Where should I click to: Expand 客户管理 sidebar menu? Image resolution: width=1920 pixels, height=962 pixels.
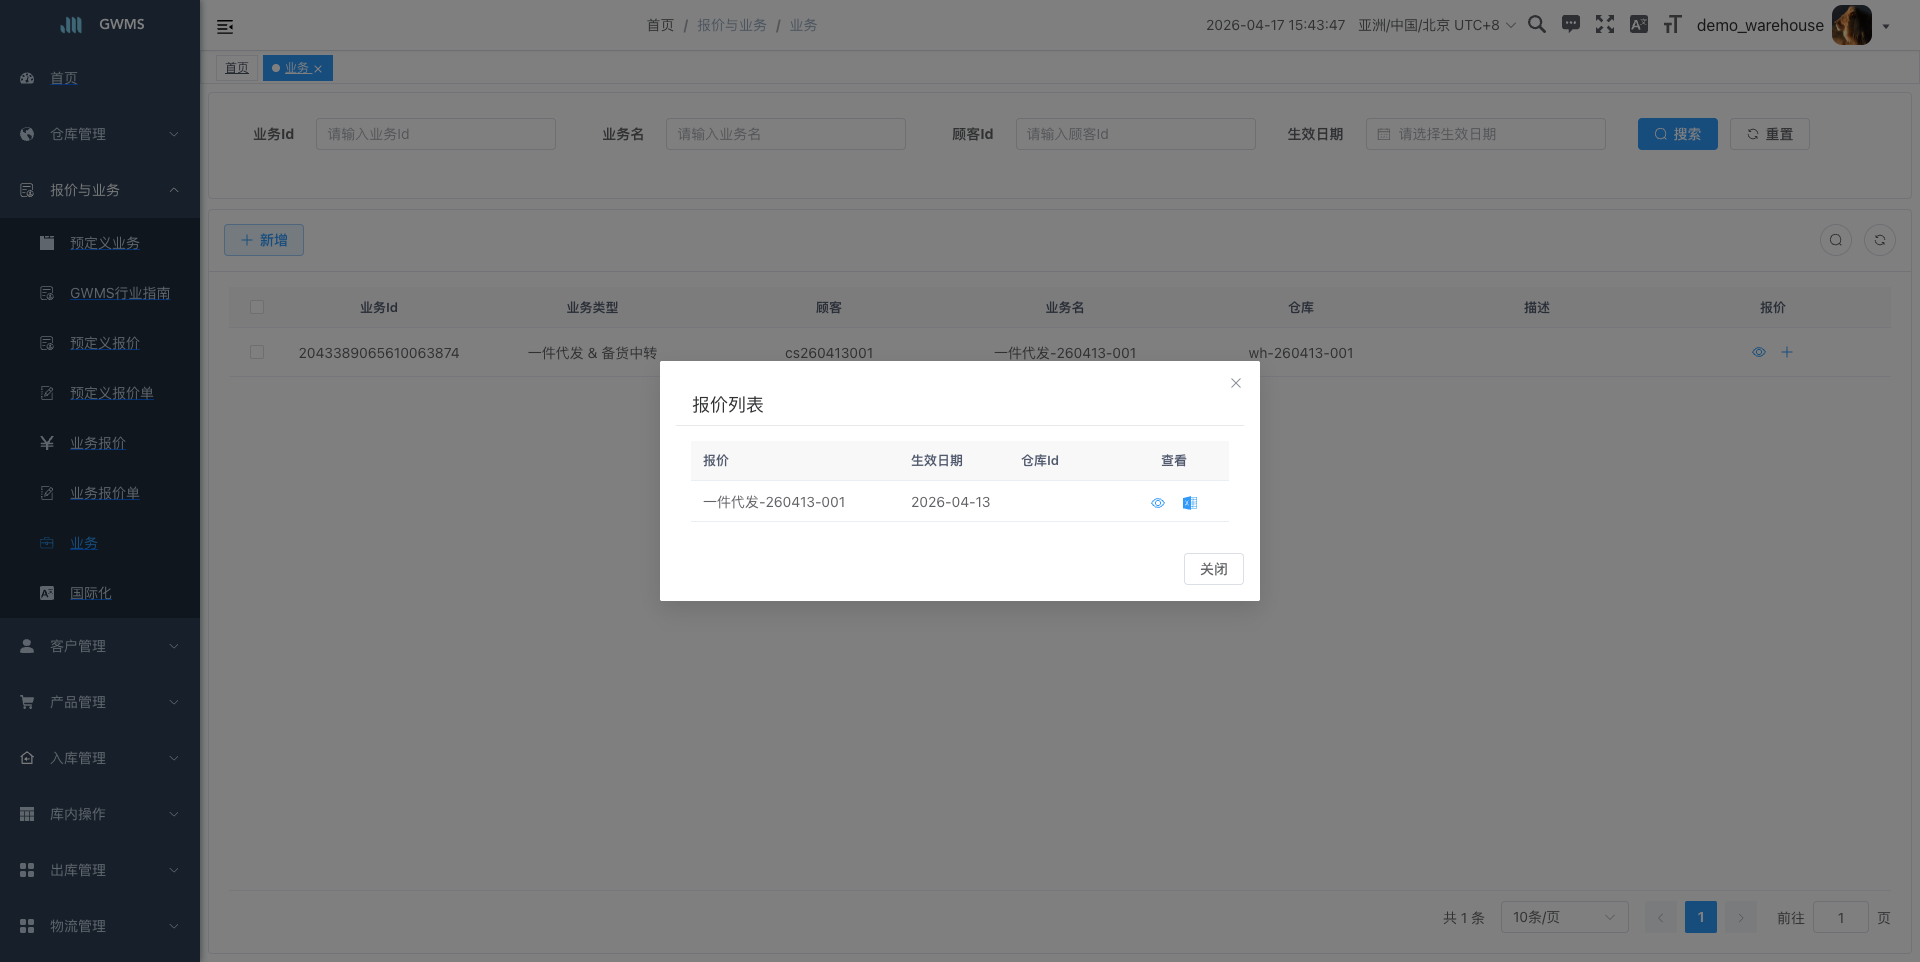click(100, 646)
